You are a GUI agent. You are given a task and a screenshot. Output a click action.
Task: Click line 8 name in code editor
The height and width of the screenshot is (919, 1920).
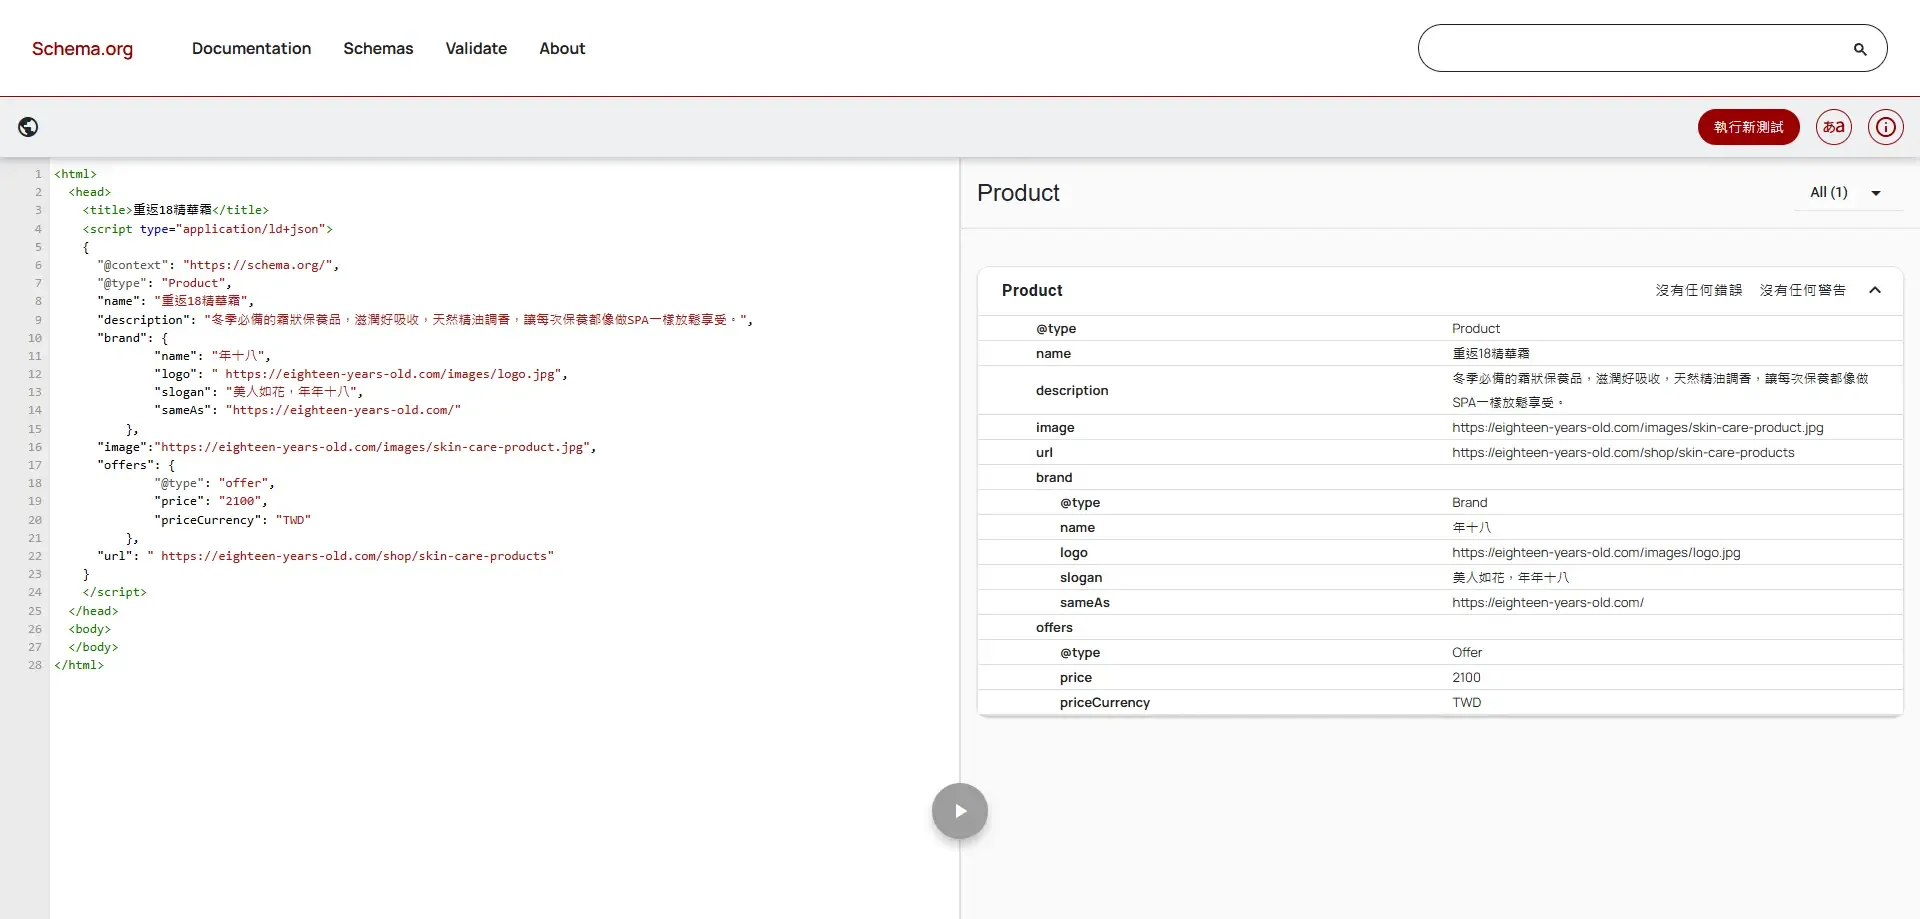click(x=175, y=301)
